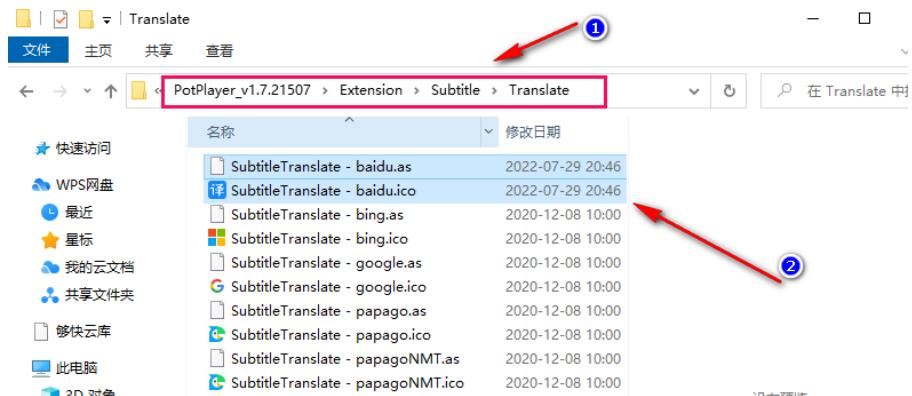Select file SubtitleTranslate - papago.ico

tap(331, 335)
